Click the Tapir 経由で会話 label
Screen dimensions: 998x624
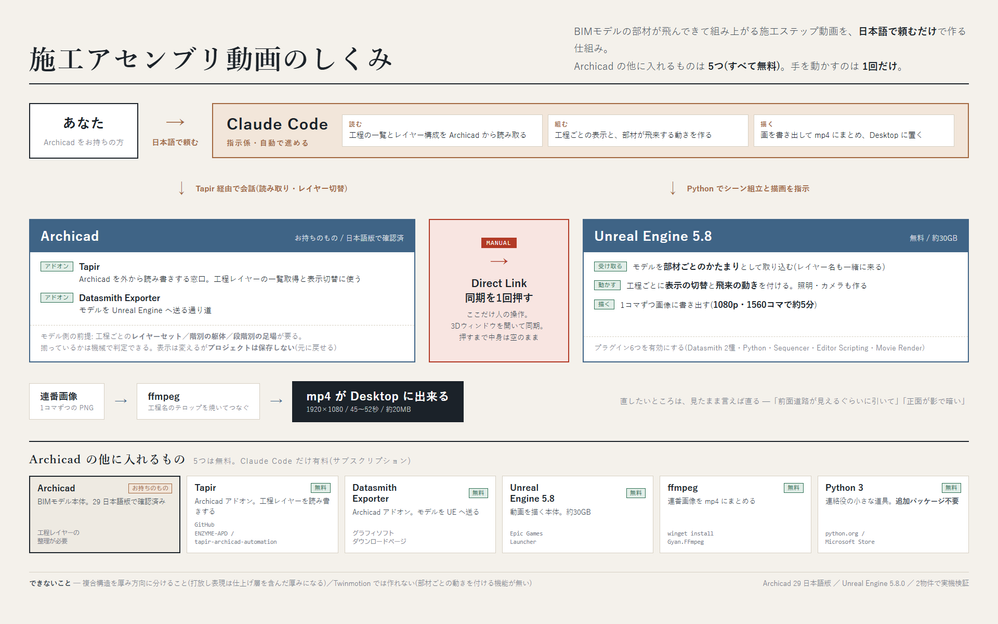(x=271, y=188)
